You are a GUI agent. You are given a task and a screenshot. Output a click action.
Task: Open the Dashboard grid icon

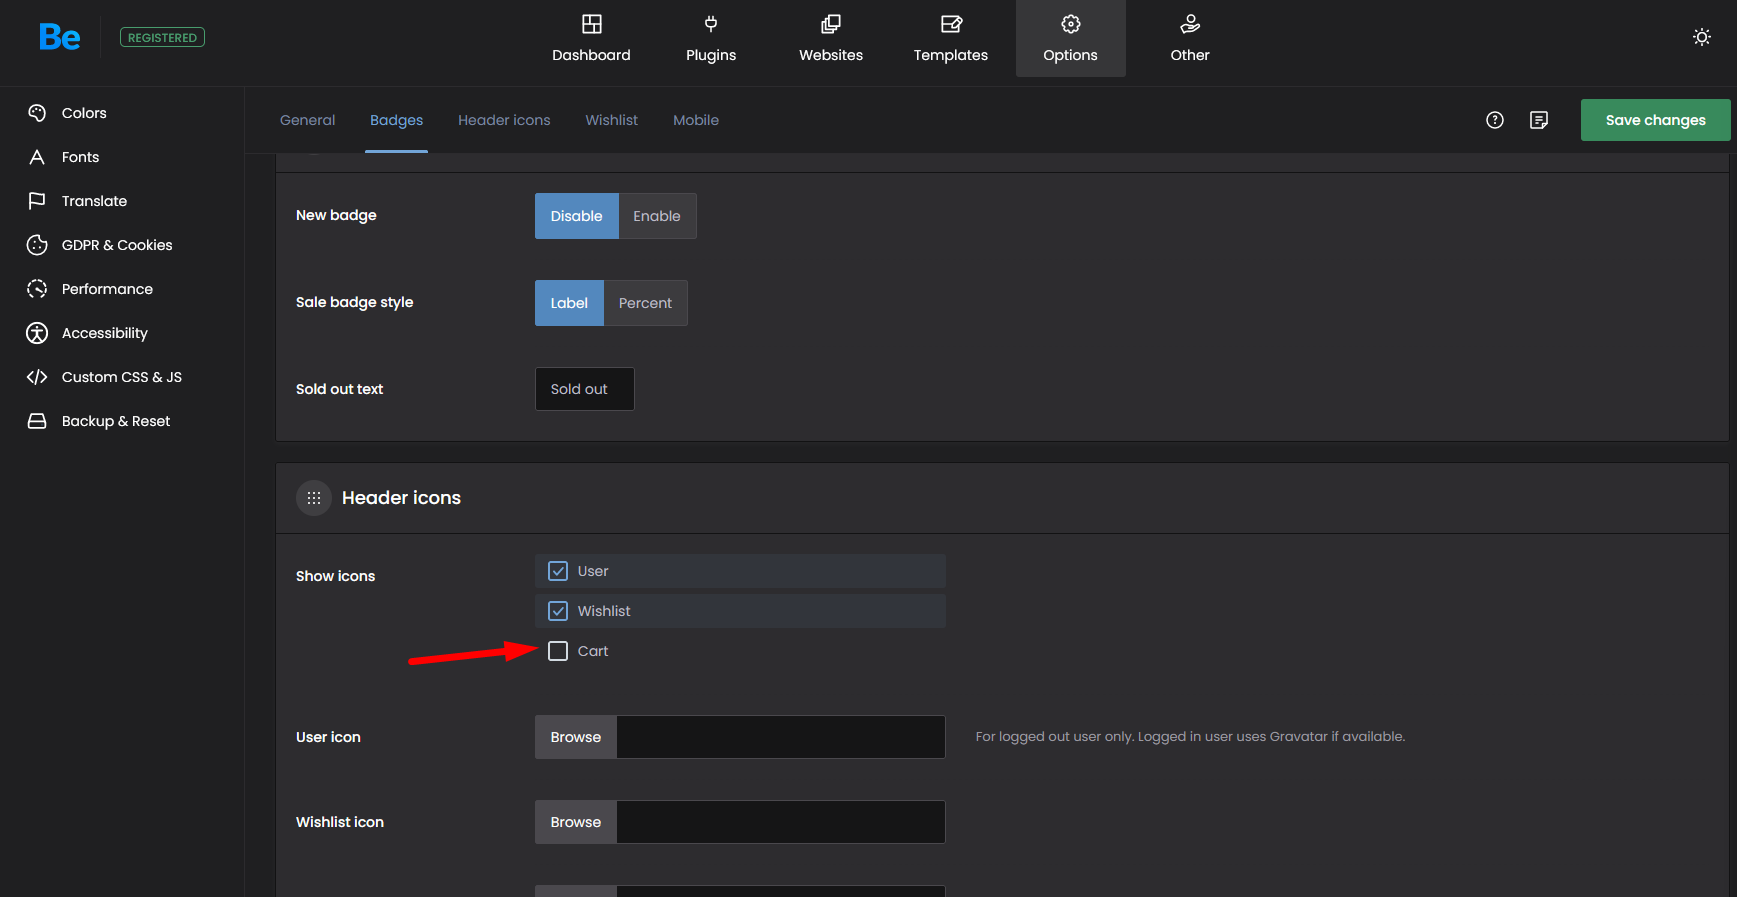tap(591, 24)
